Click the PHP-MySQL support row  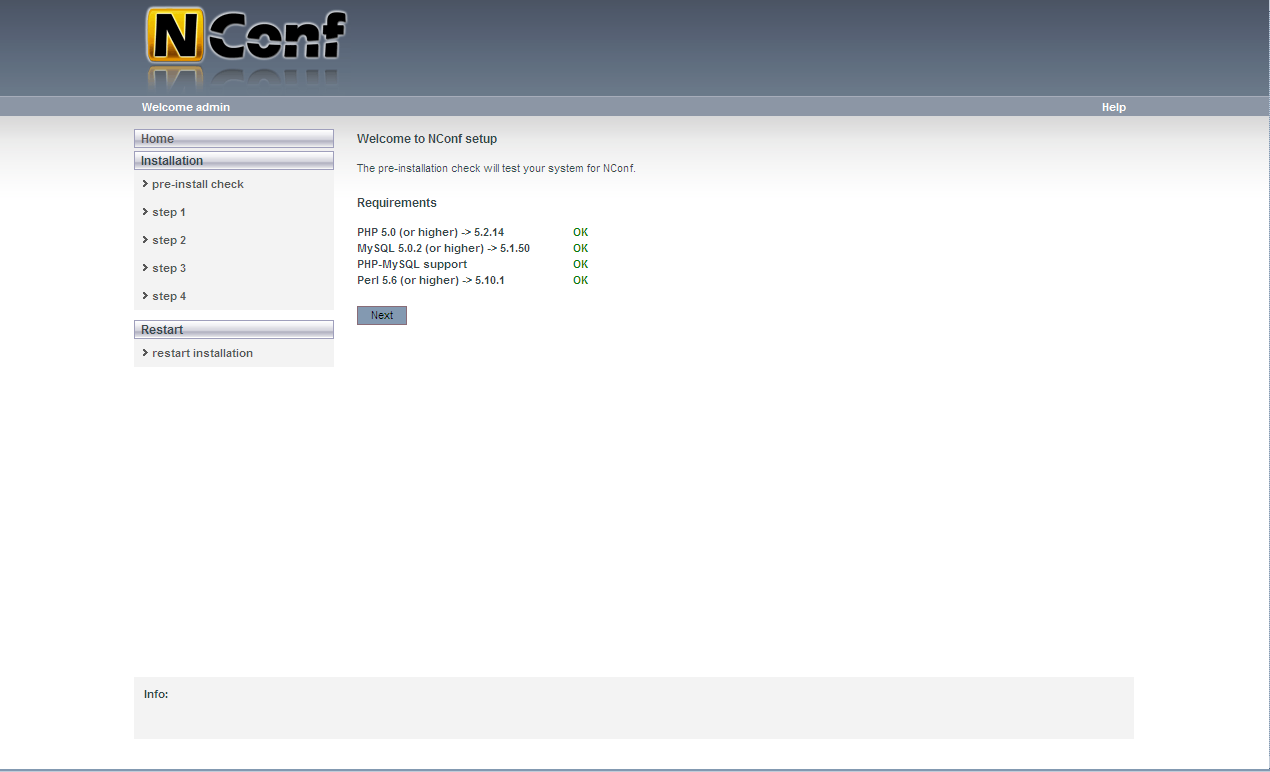point(473,264)
